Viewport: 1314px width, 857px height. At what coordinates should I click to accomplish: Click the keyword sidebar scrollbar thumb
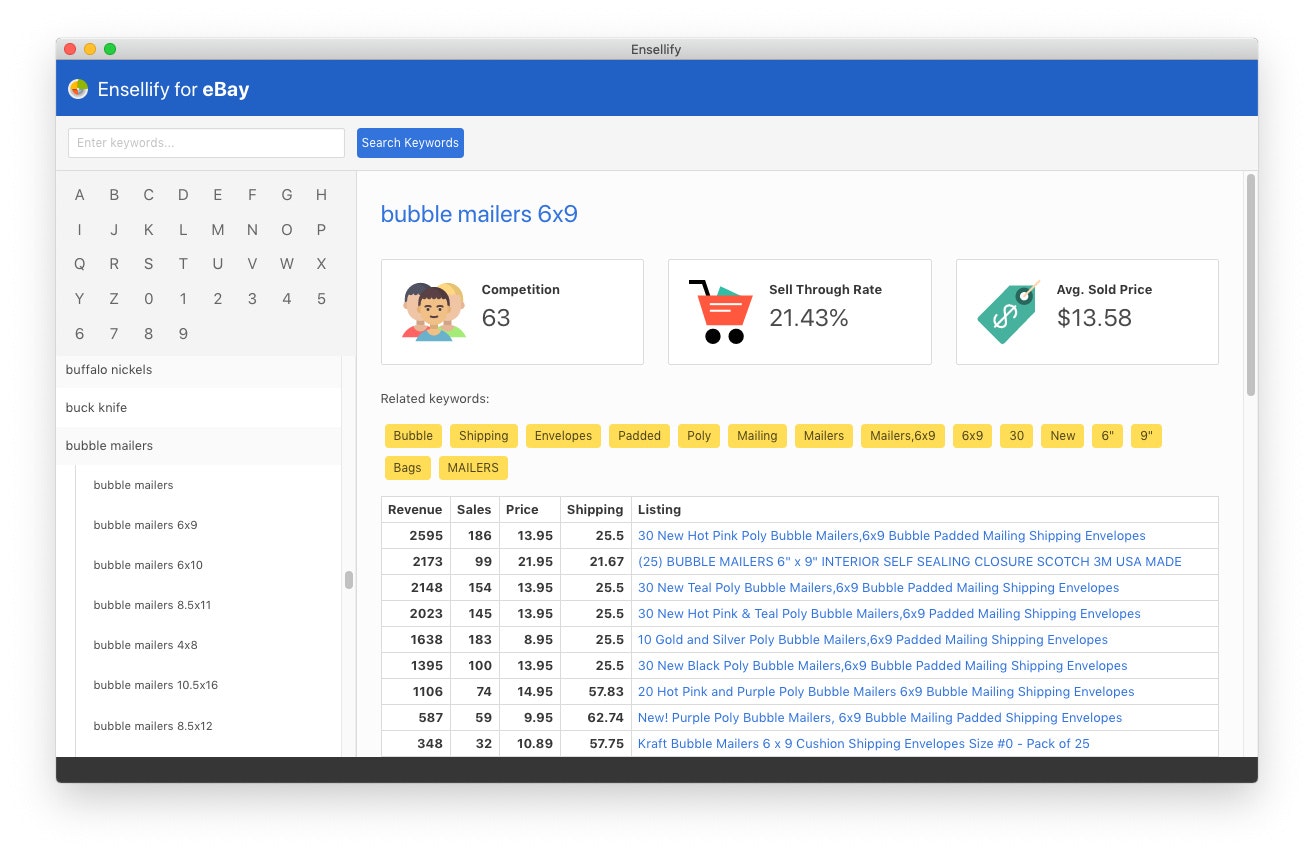(349, 580)
